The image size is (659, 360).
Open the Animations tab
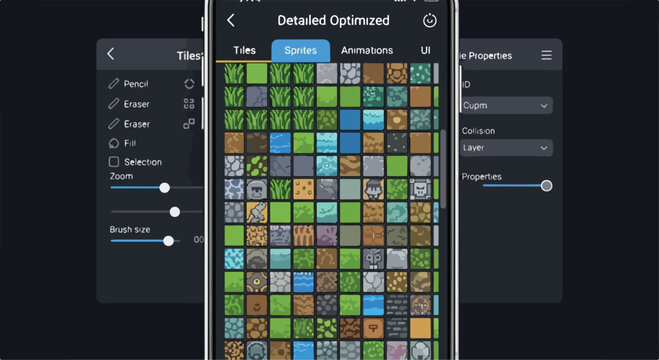[367, 50]
